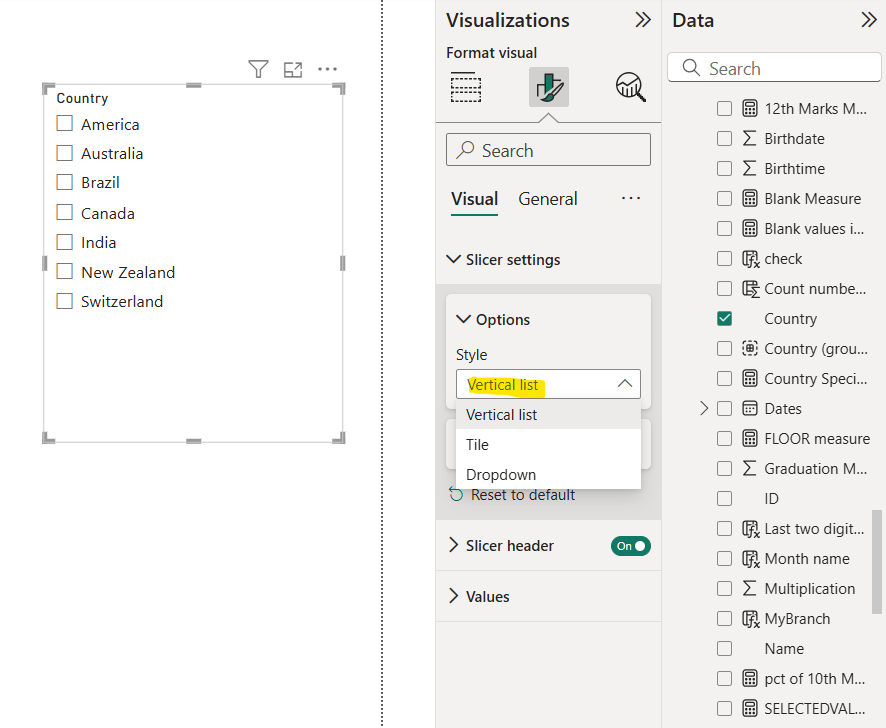Click the focus mode icon above the slicer
The height and width of the screenshot is (728, 886).
293,68
